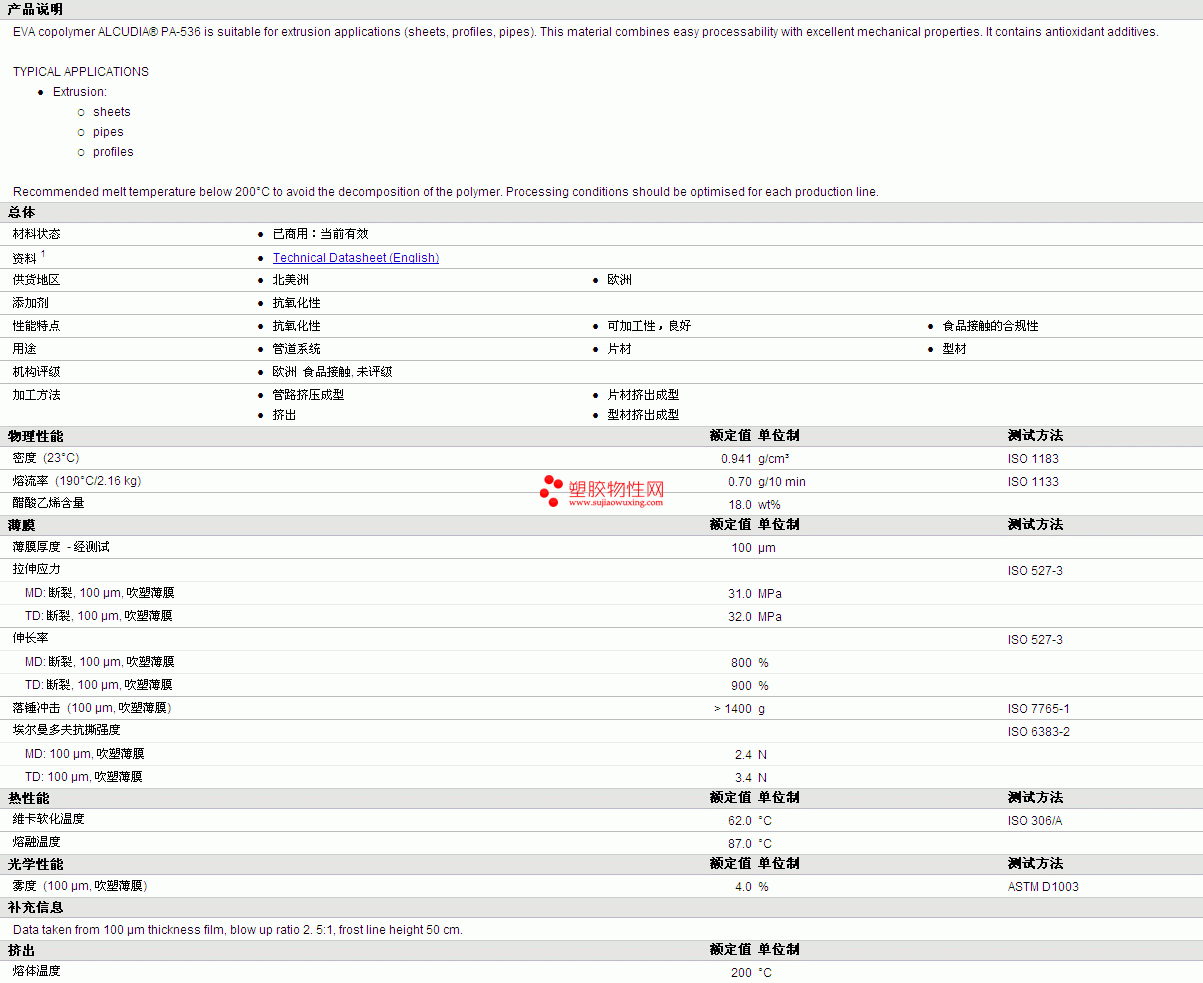Select the 材料状态 row label
Screen dimensions: 1203x983
coord(37,234)
